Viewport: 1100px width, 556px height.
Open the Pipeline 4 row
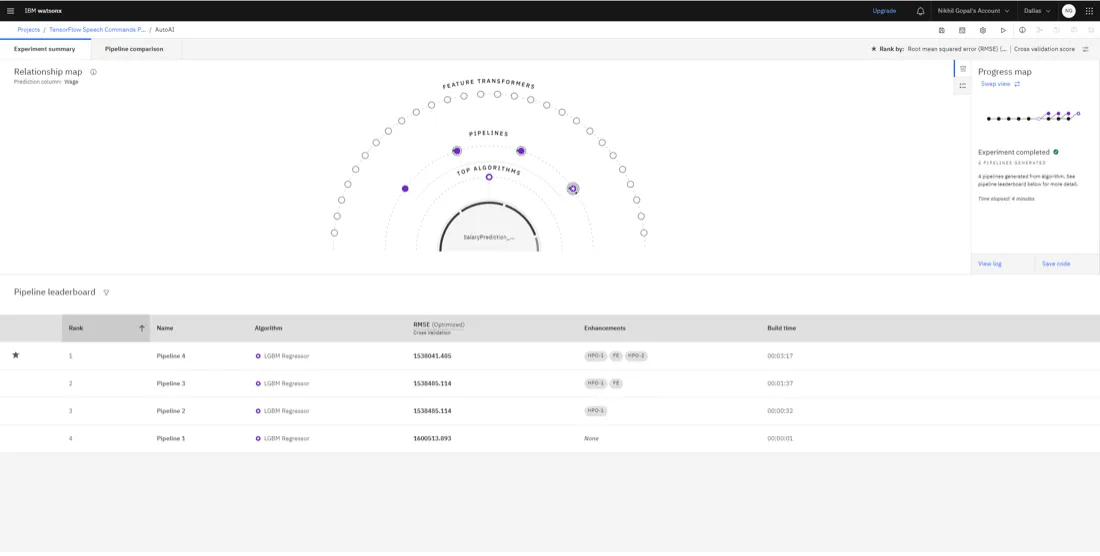point(550,355)
